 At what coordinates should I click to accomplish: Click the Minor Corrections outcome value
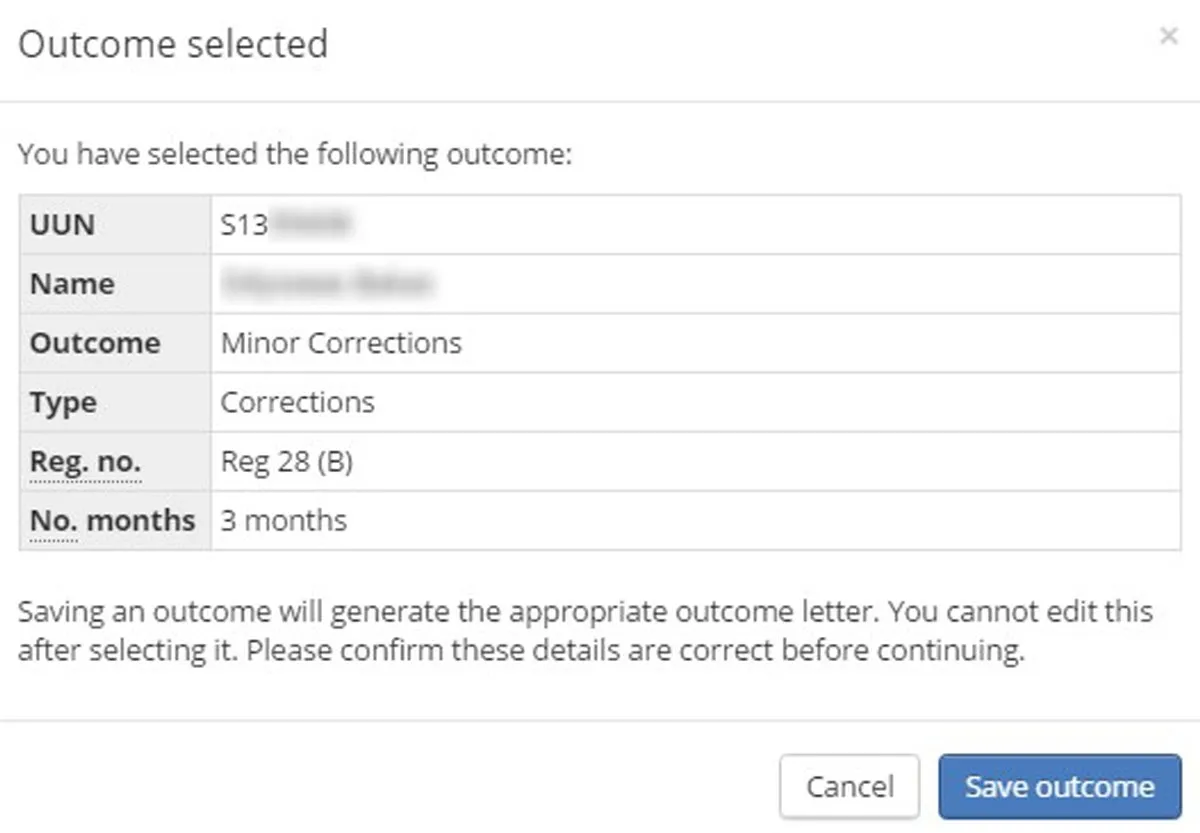[341, 342]
